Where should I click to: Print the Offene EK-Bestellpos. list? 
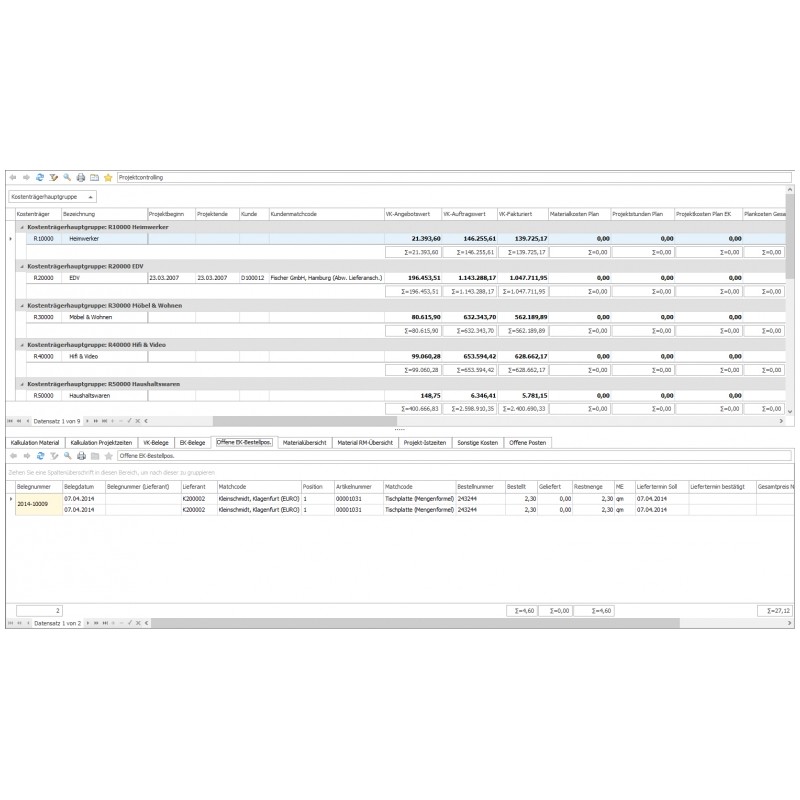click(81, 456)
